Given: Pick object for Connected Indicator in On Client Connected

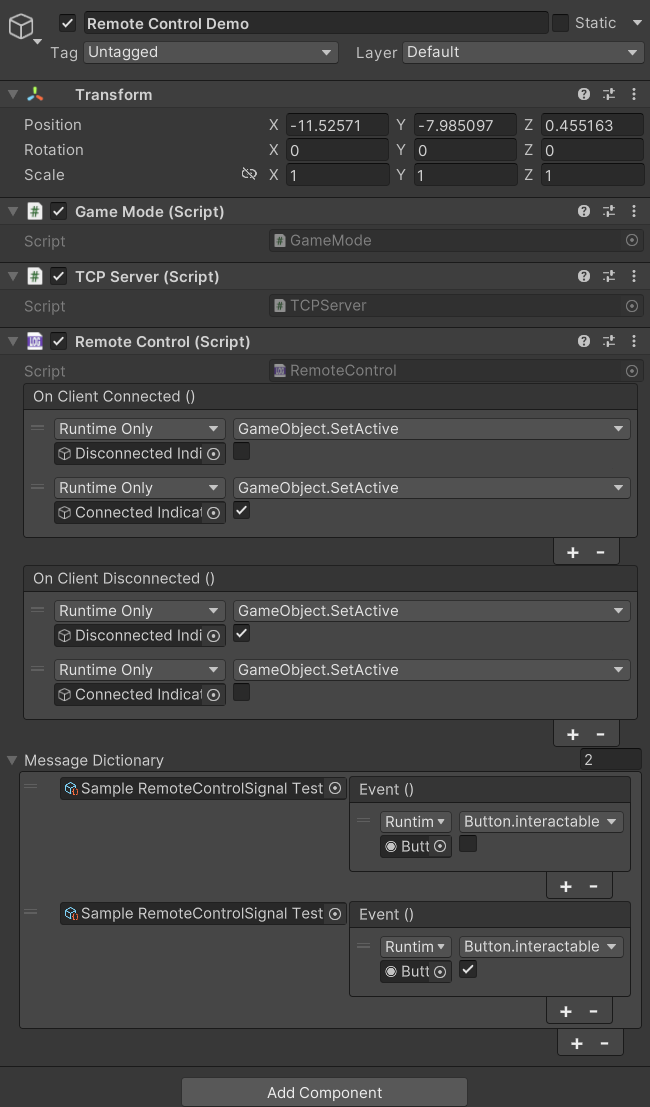Looking at the screenshot, I should (213, 513).
